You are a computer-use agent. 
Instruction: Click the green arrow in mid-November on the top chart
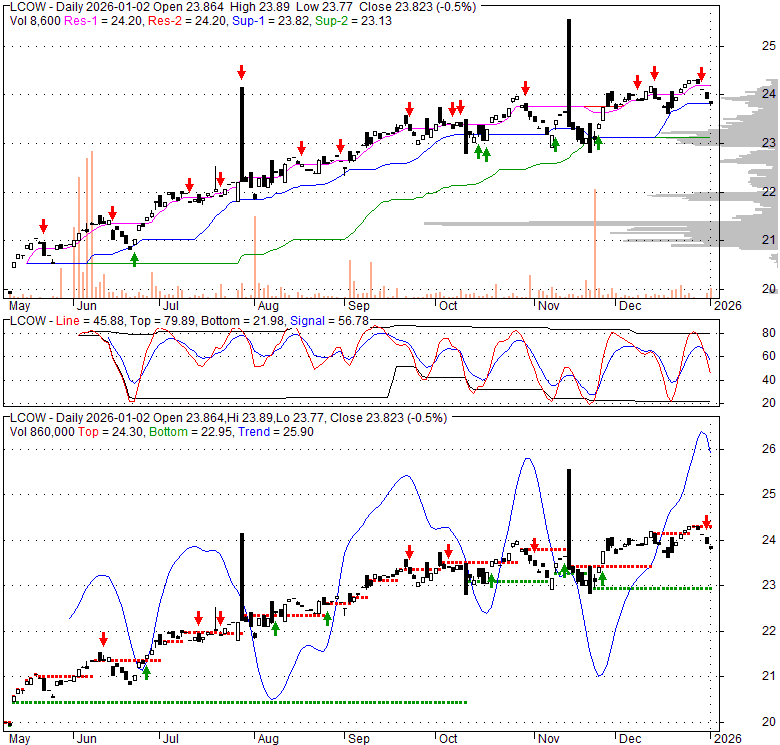597,142
